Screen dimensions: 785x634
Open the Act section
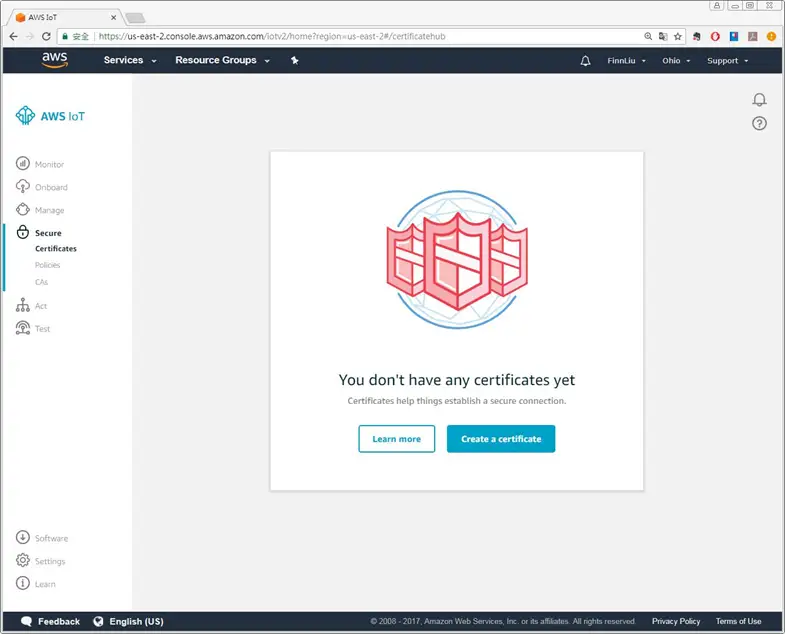tap(41, 306)
